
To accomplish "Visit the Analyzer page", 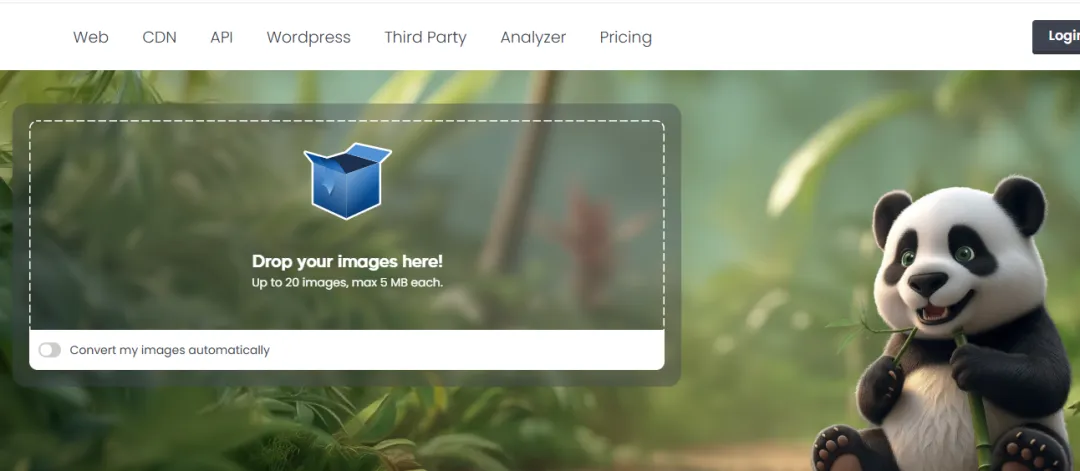I will pos(533,37).
